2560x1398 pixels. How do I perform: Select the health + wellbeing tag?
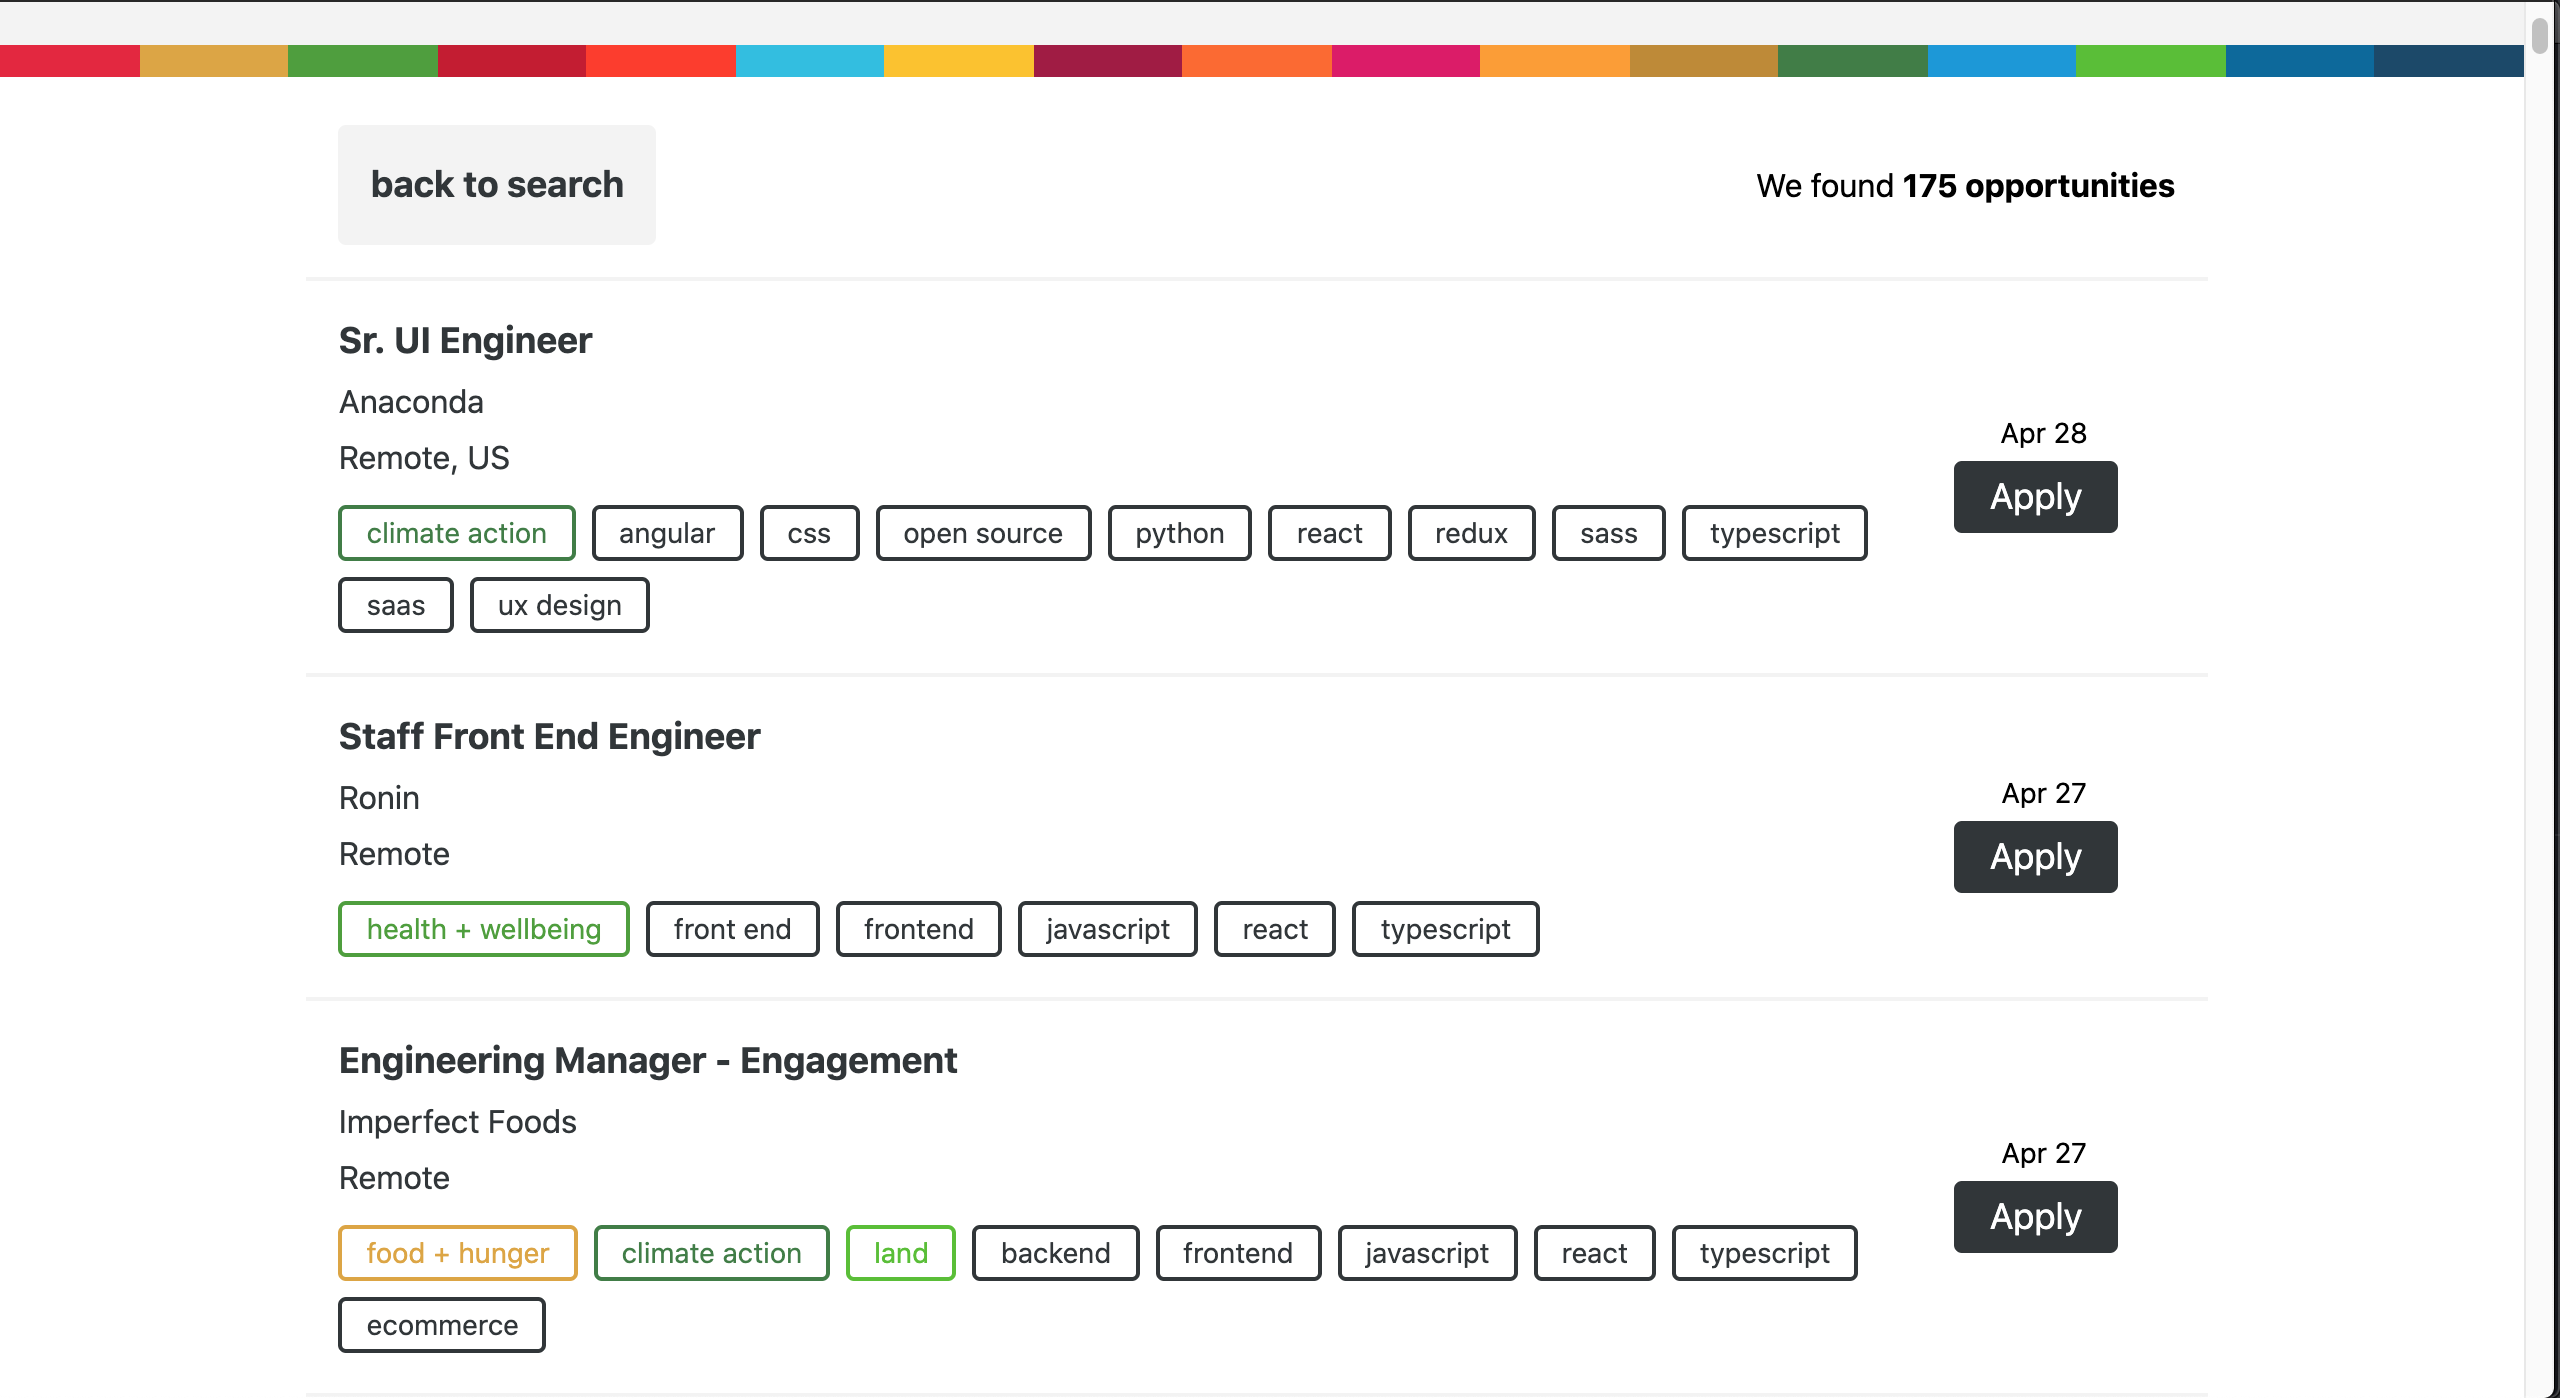click(483, 929)
